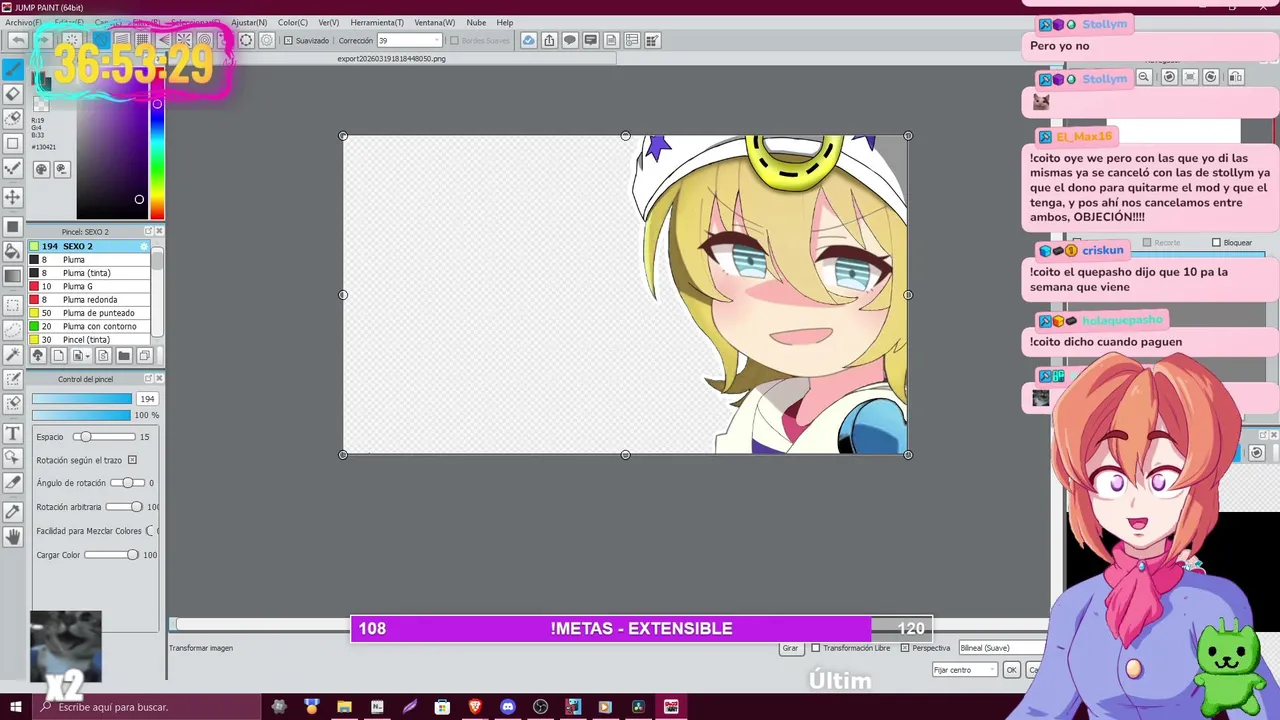
Task: Select the Hand pan tool
Action: 13,536
